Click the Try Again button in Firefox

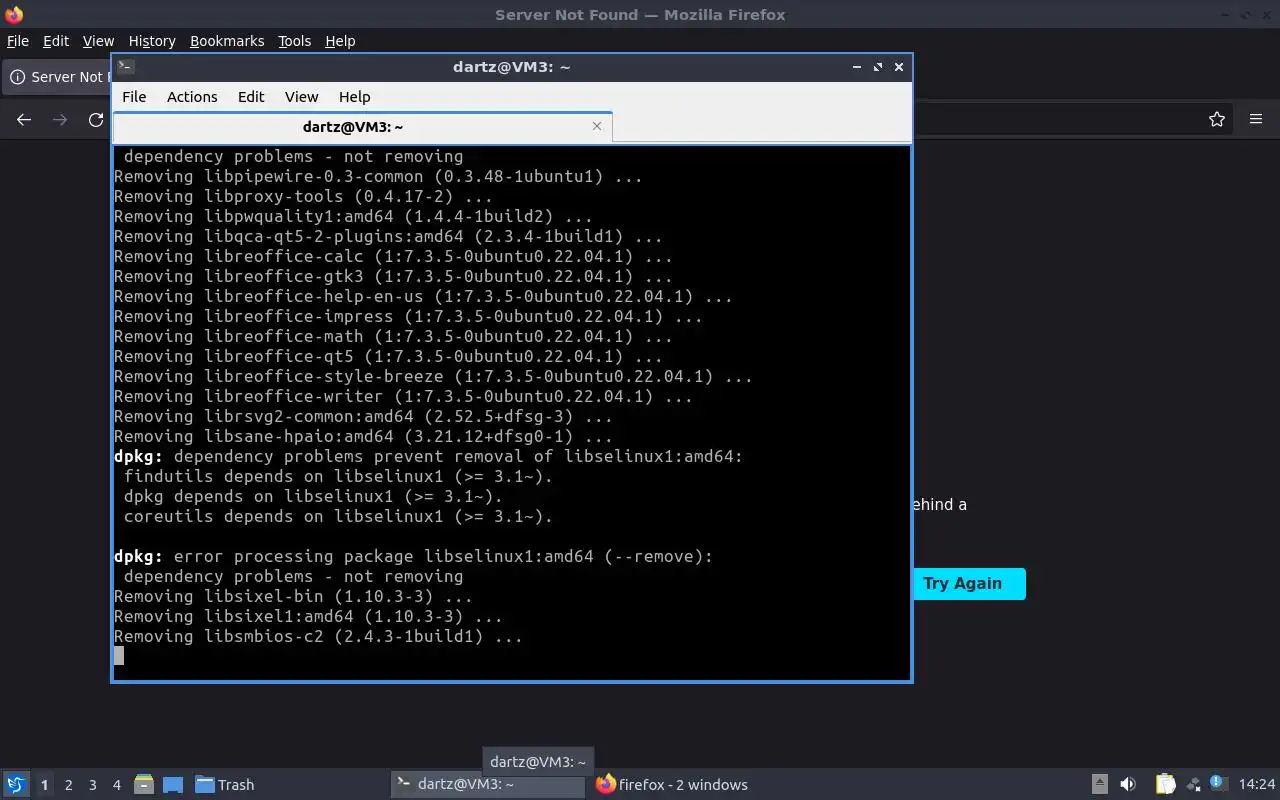click(x=968, y=584)
